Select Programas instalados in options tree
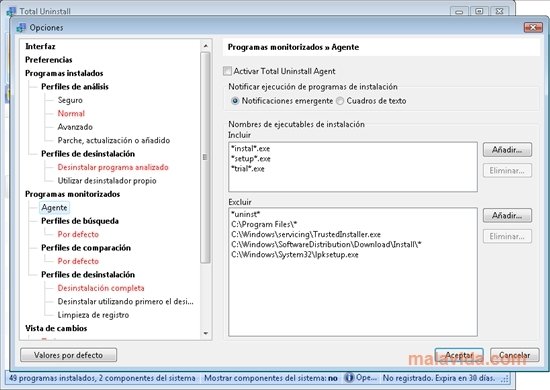Image resolution: width=550 pixels, height=390 pixels. coord(64,73)
